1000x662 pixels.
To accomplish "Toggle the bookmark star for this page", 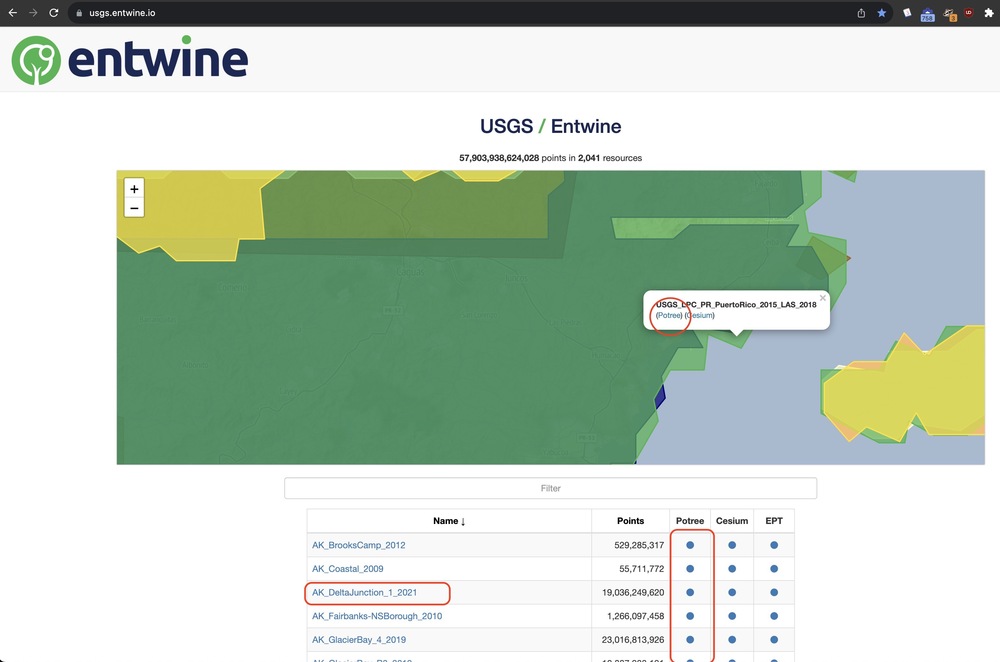I will (881, 13).
